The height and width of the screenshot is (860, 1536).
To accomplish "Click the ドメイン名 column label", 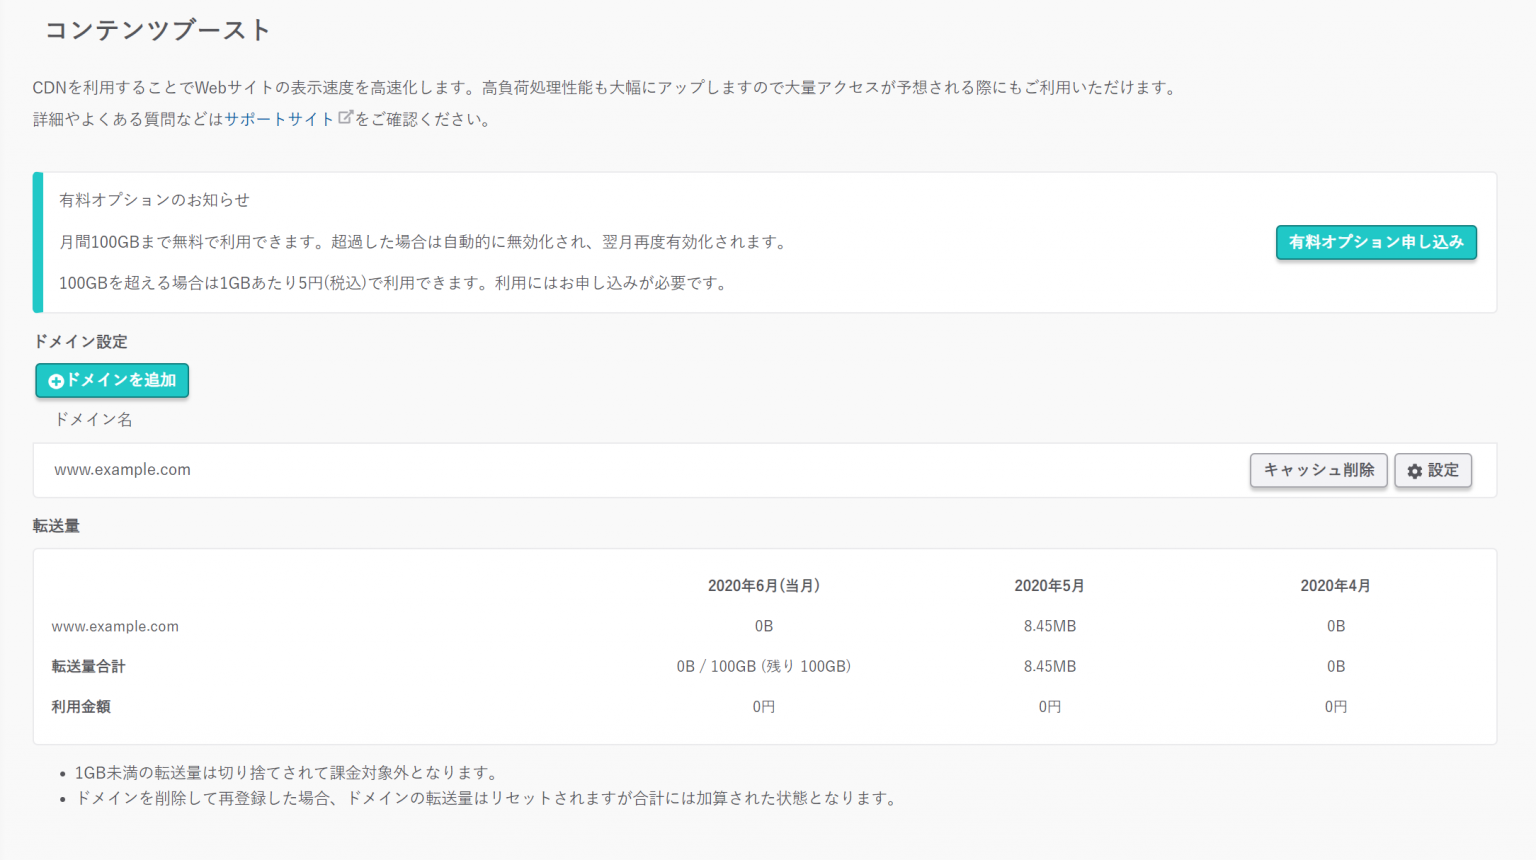I will pos(93,420).
